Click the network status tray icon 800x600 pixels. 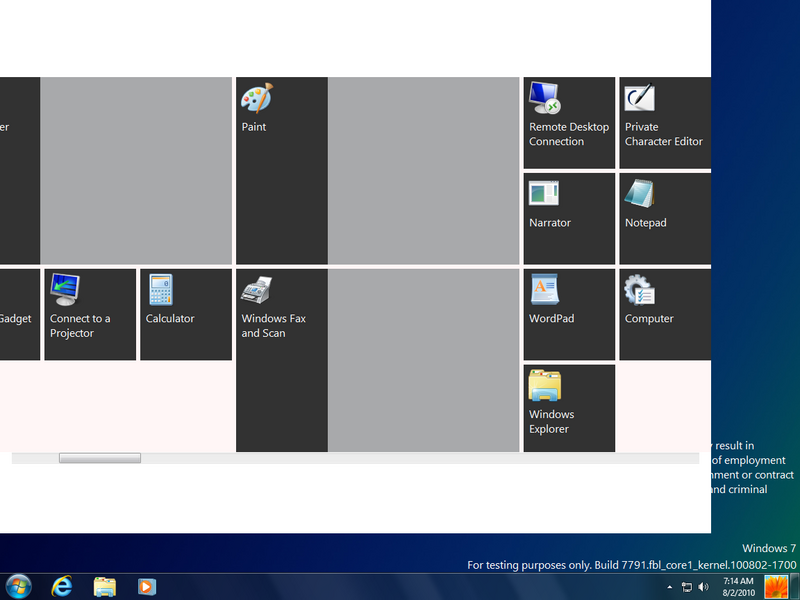(687, 587)
